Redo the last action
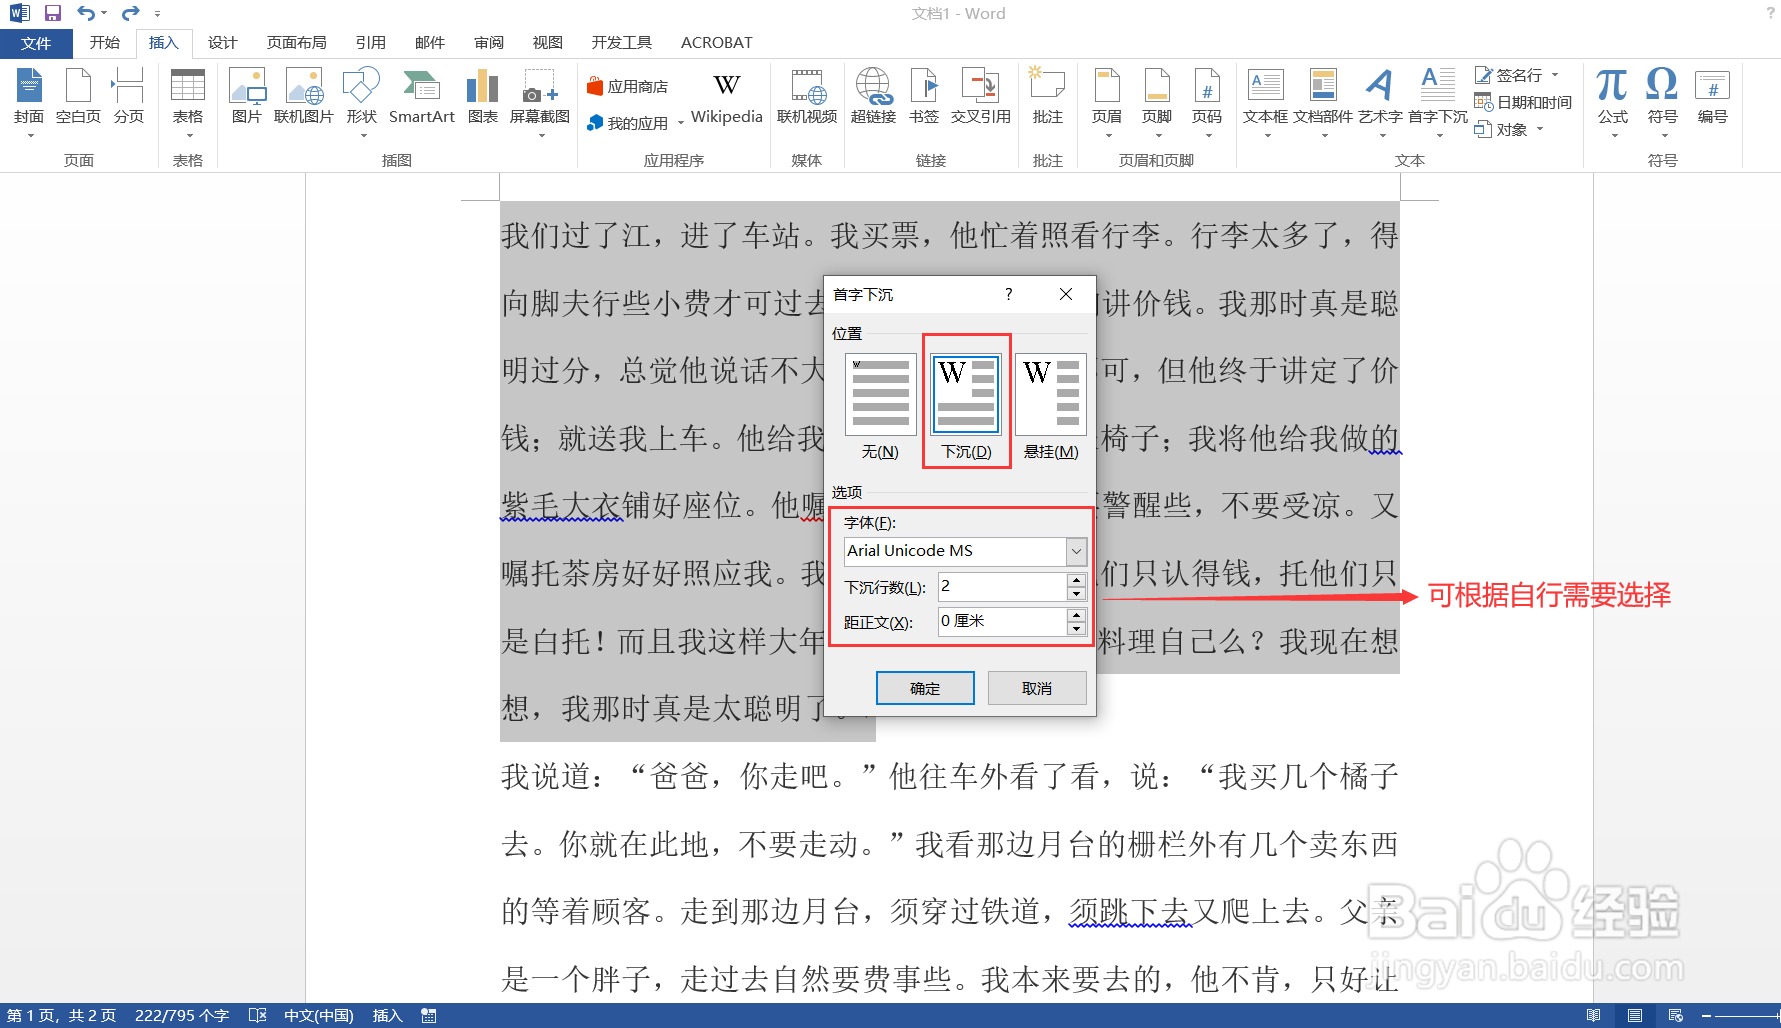This screenshot has height=1028, width=1781. [130, 13]
